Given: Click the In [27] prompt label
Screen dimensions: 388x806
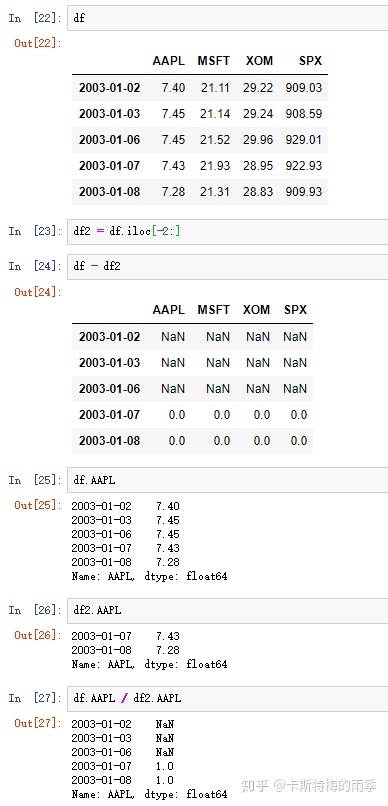Looking at the screenshot, I should [34, 698].
